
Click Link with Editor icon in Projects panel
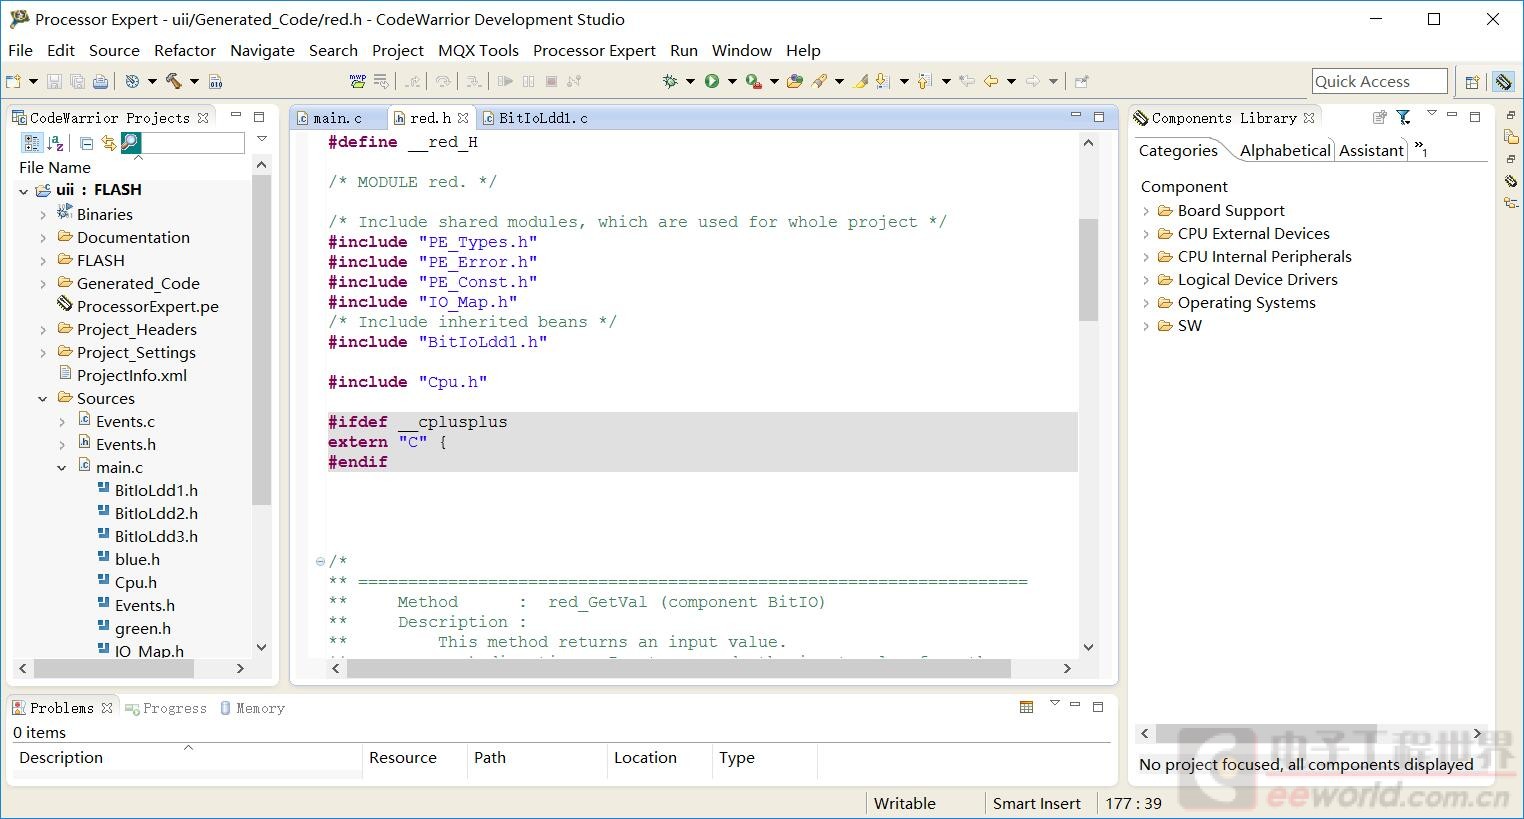[108, 144]
